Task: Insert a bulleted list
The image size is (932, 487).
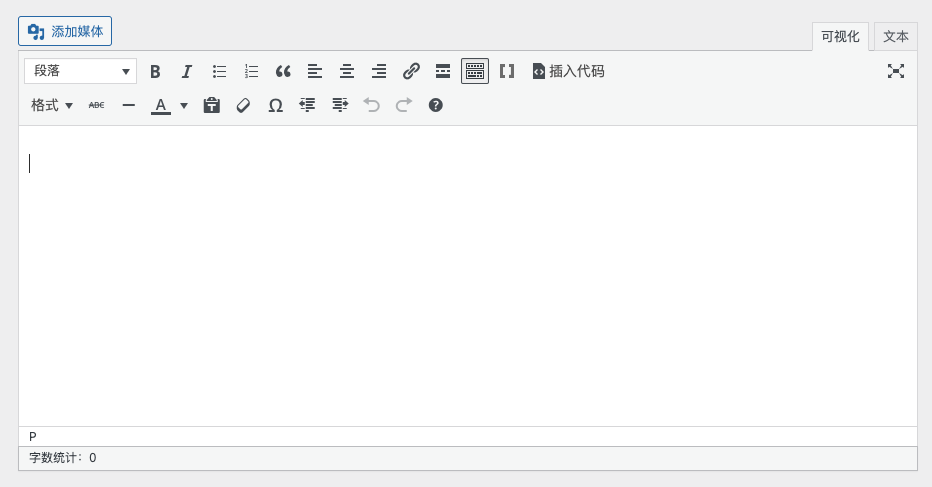Action: 219,71
